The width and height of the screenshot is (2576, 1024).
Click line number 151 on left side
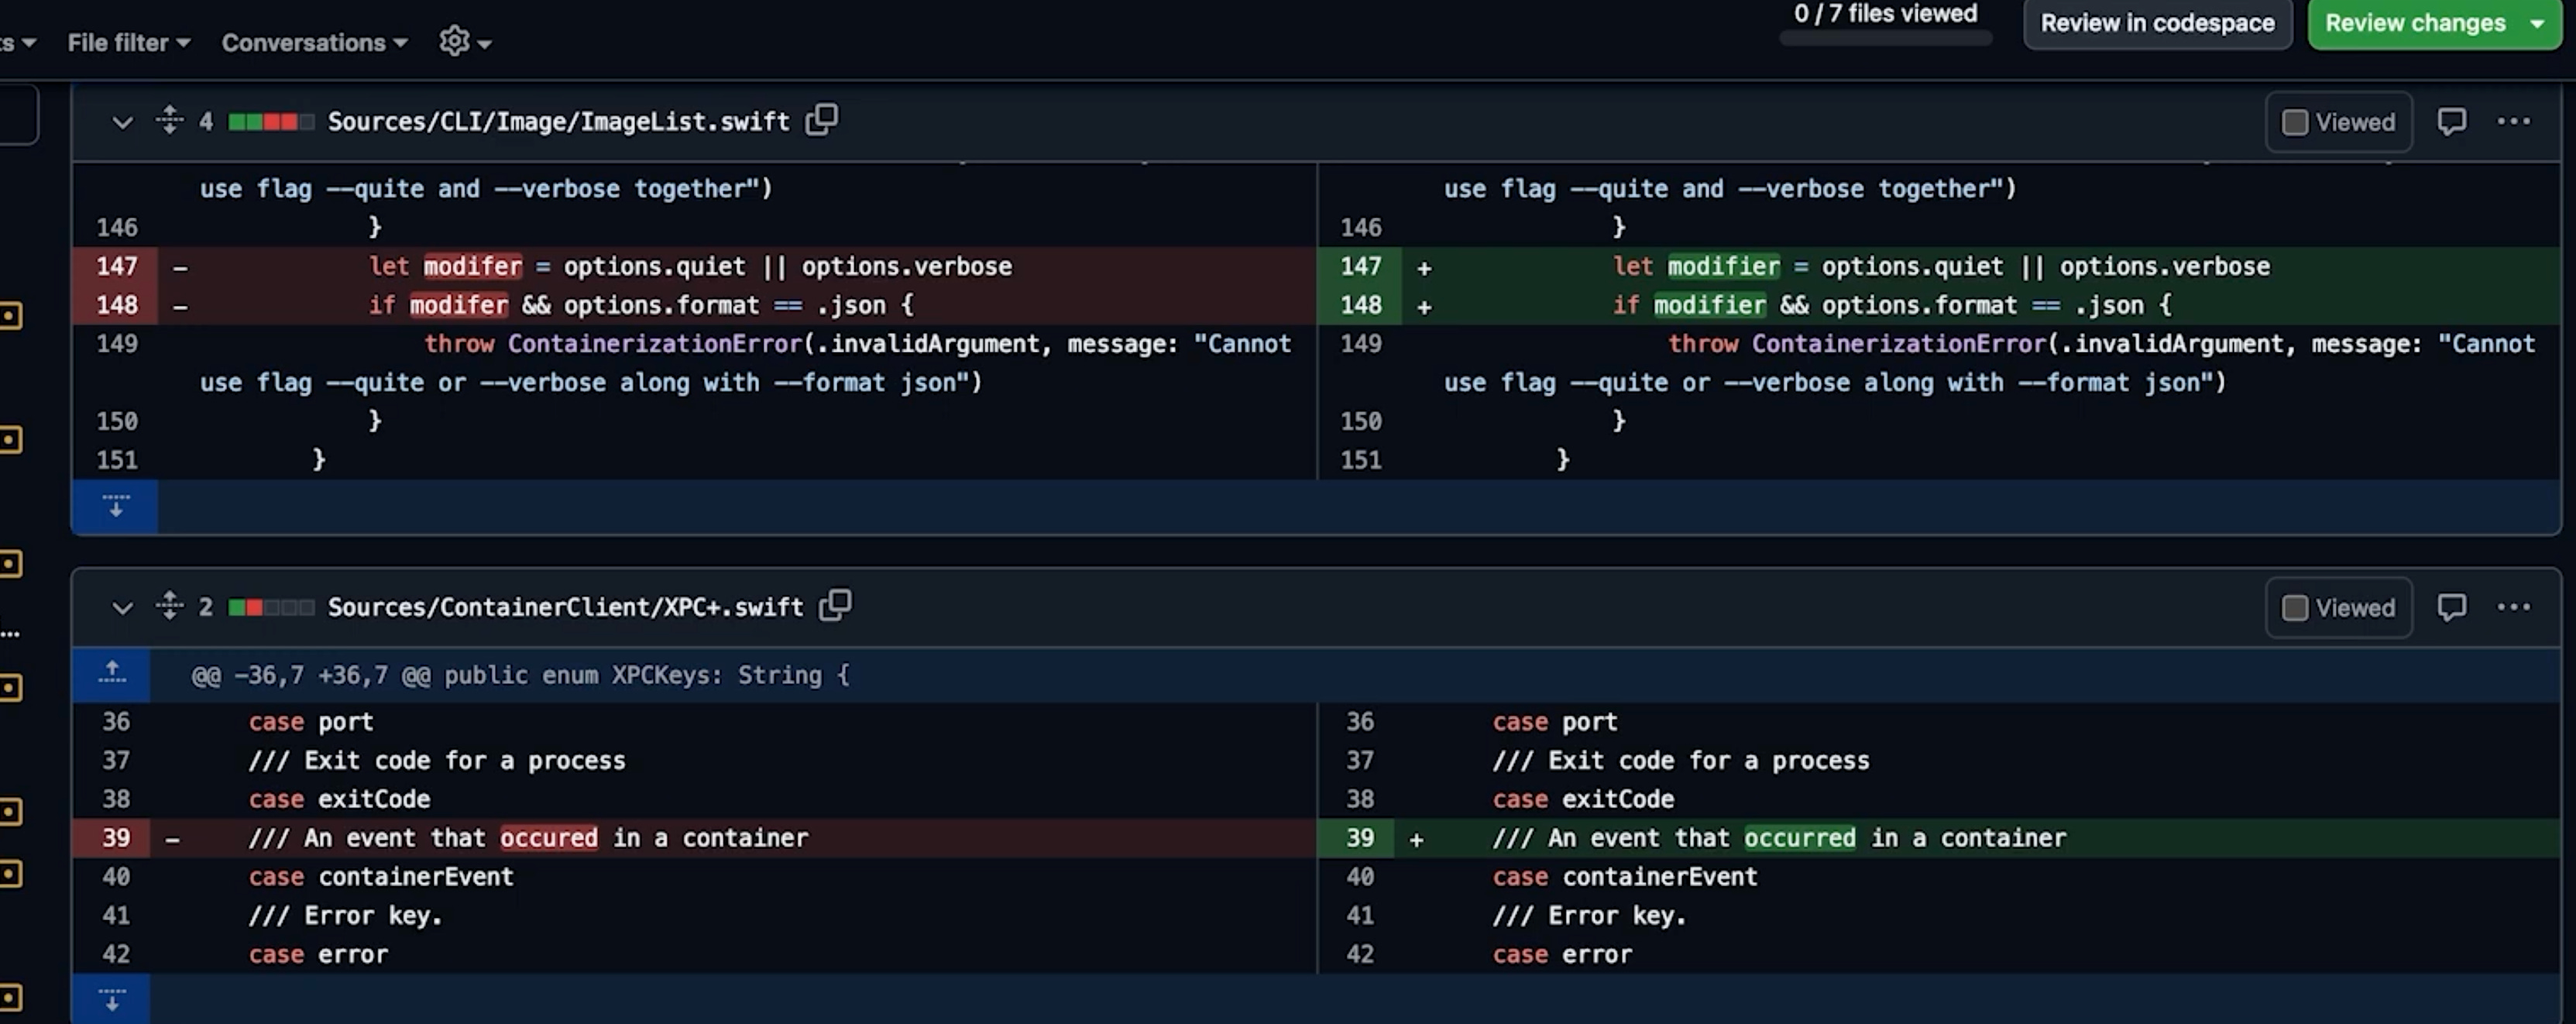(116, 460)
